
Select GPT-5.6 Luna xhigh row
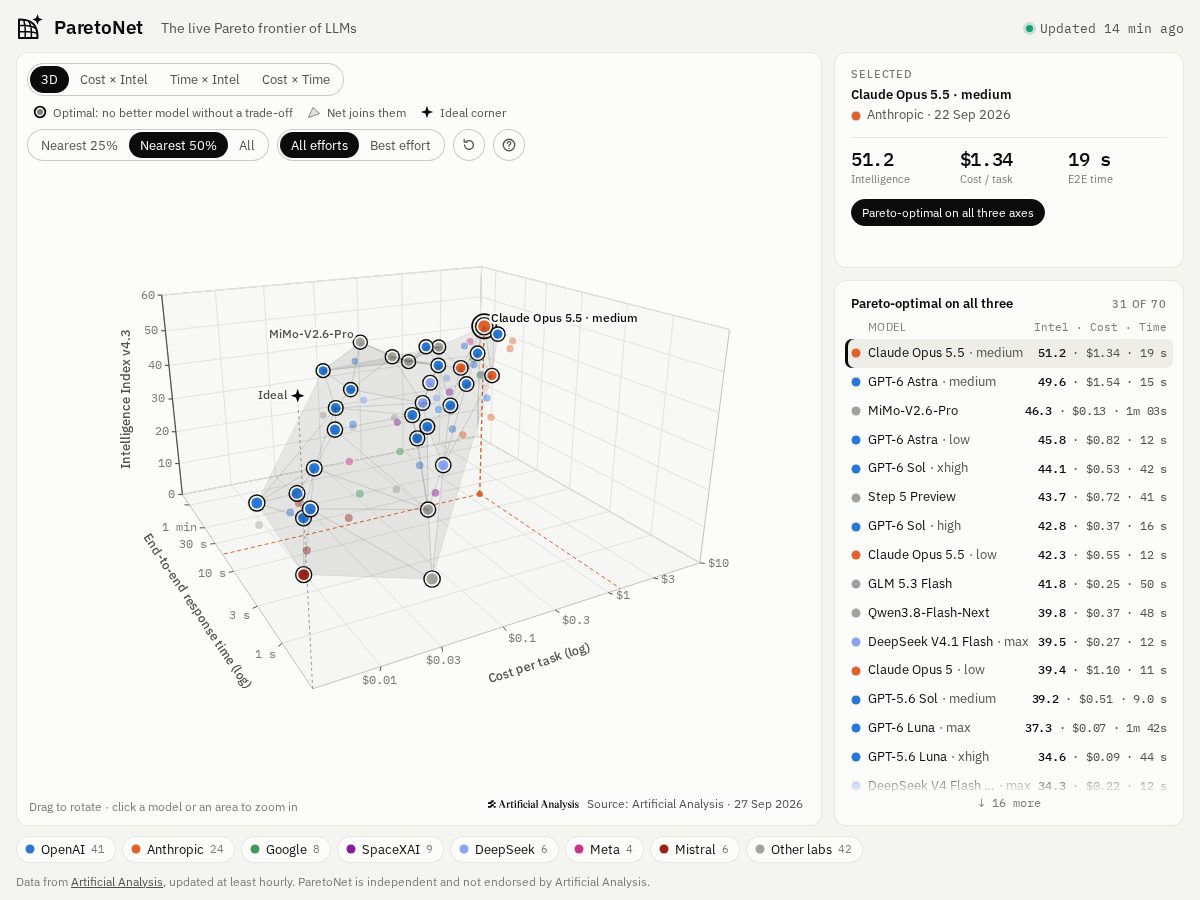point(1009,757)
